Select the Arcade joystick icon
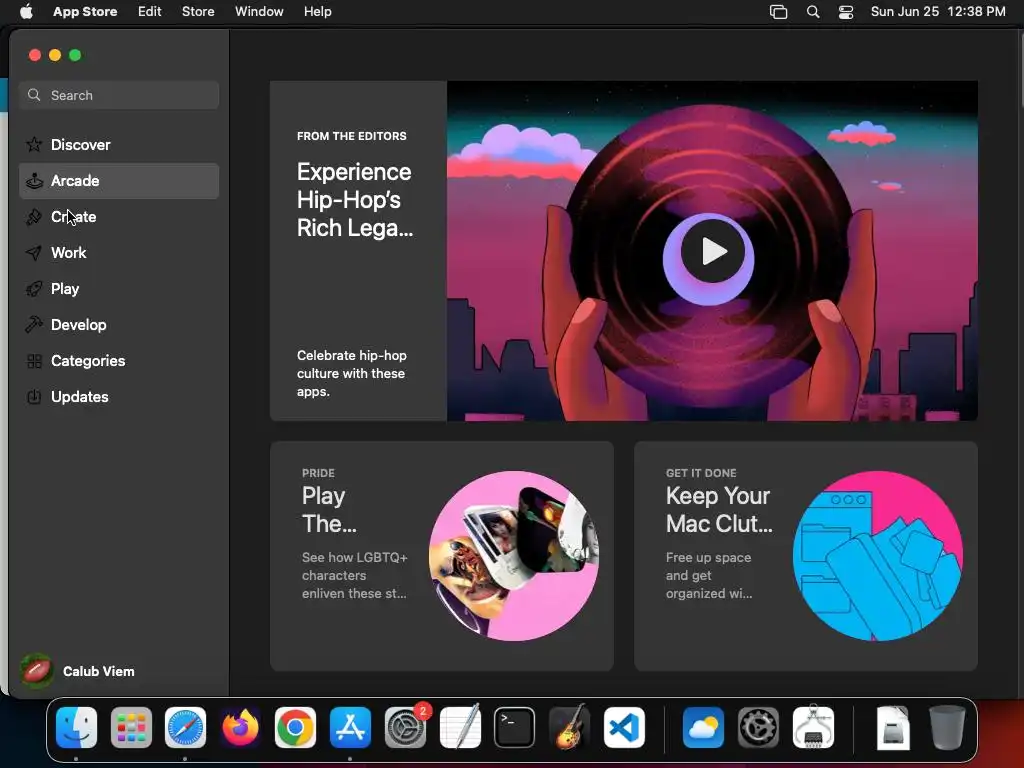The height and width of the screenshot is (768, 1024). [34, 181]
